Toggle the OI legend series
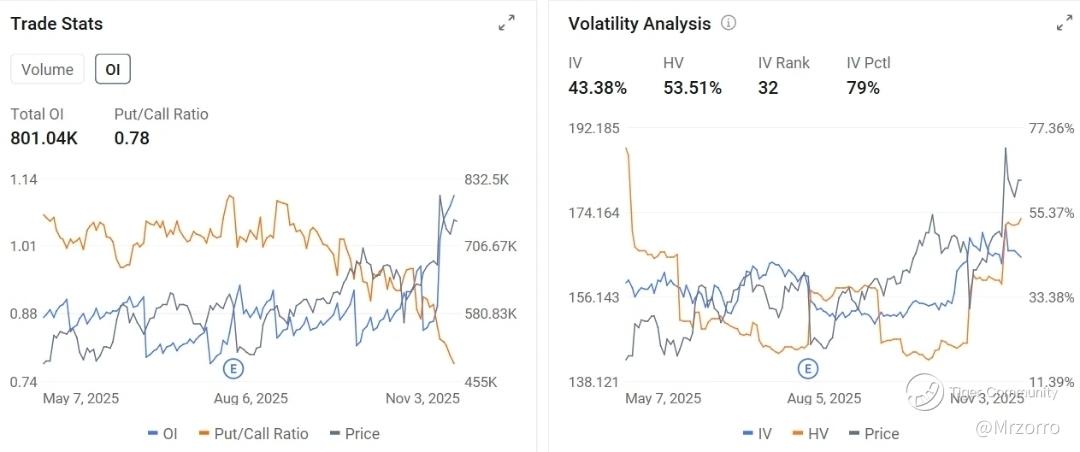The width and height of the screenshot is (1080, 452). tap(162, 433)
